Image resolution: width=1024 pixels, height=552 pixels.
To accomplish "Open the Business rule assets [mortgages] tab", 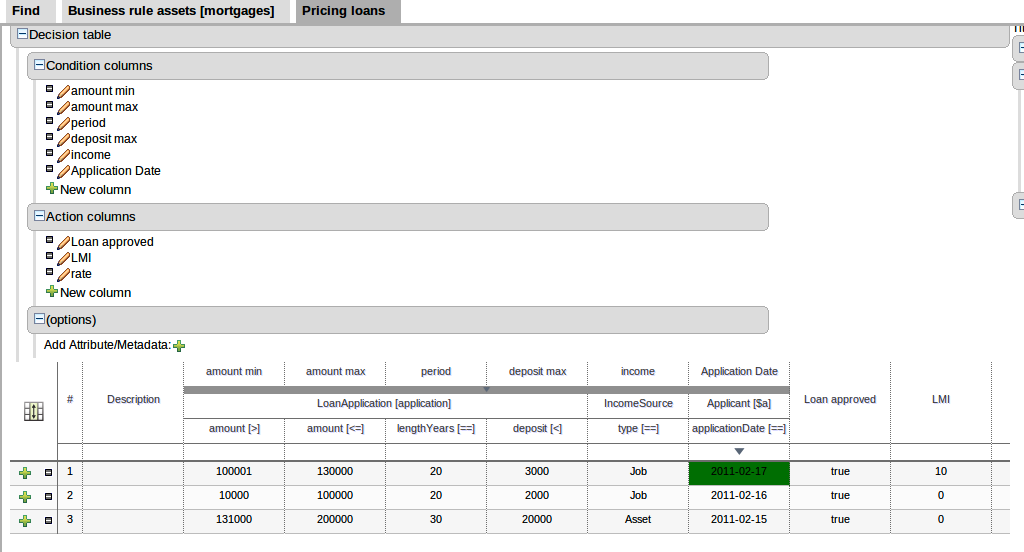I will tap(171, 11).
